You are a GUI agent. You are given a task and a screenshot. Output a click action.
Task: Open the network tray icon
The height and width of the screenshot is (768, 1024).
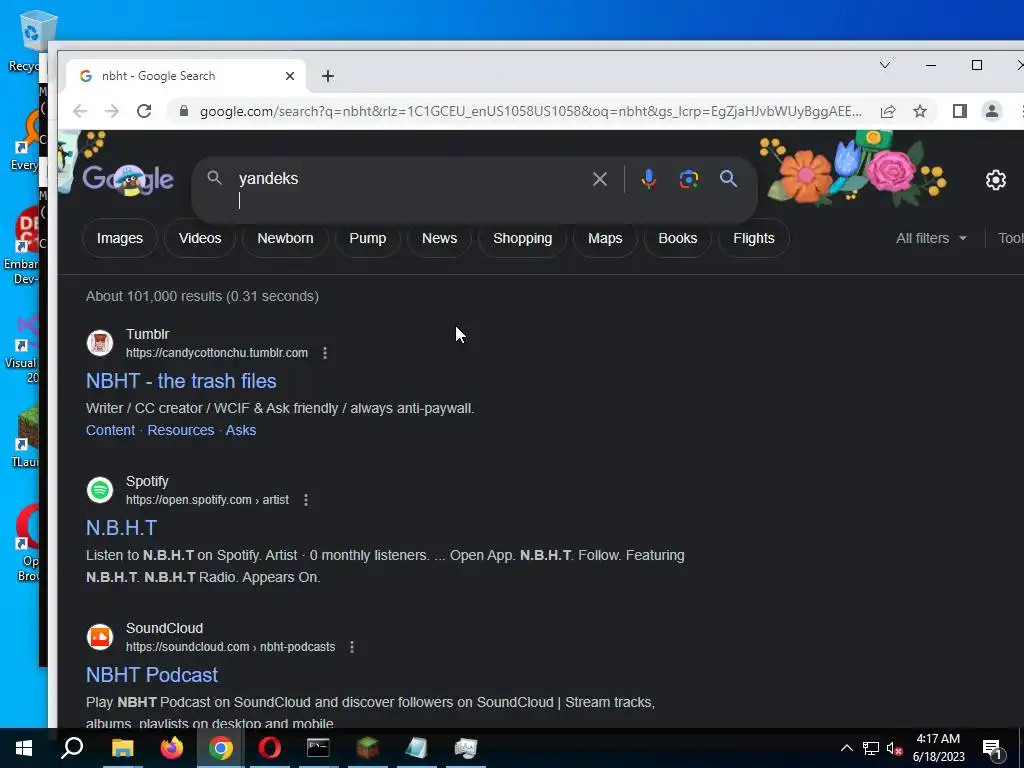pos(871,748)
